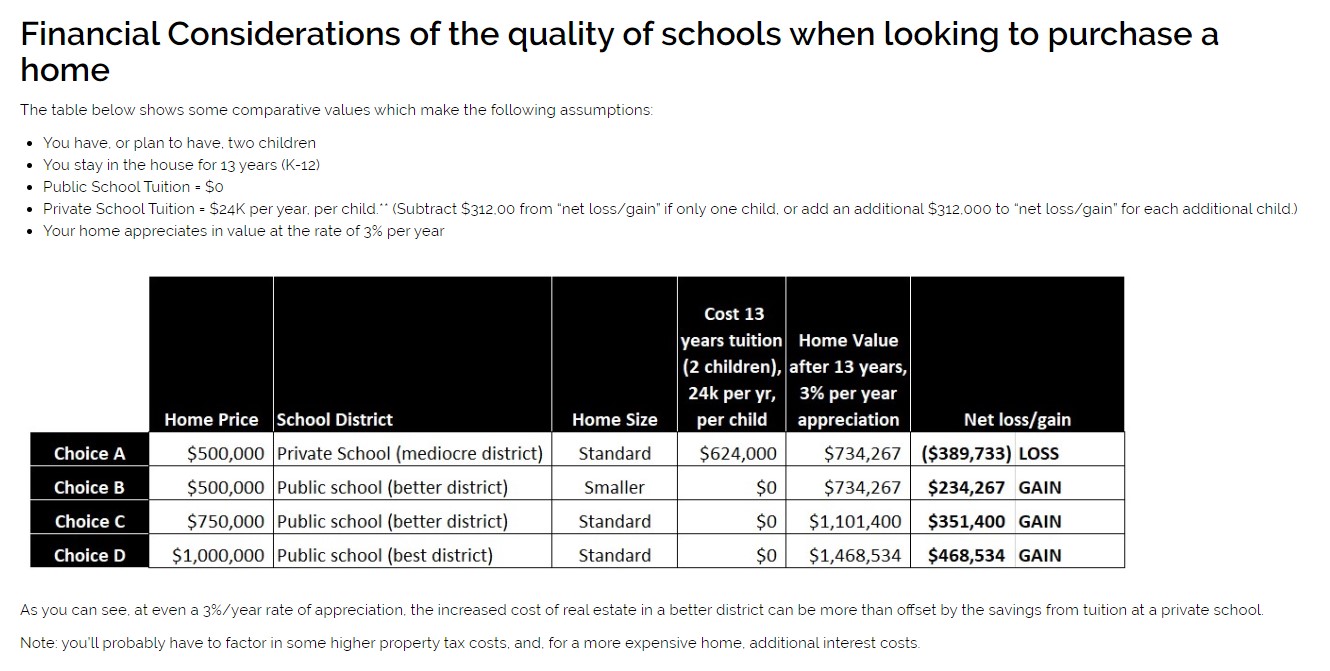
Task: Click the Choice C row label
Action: pyautogui.click(x=90, y=521)
